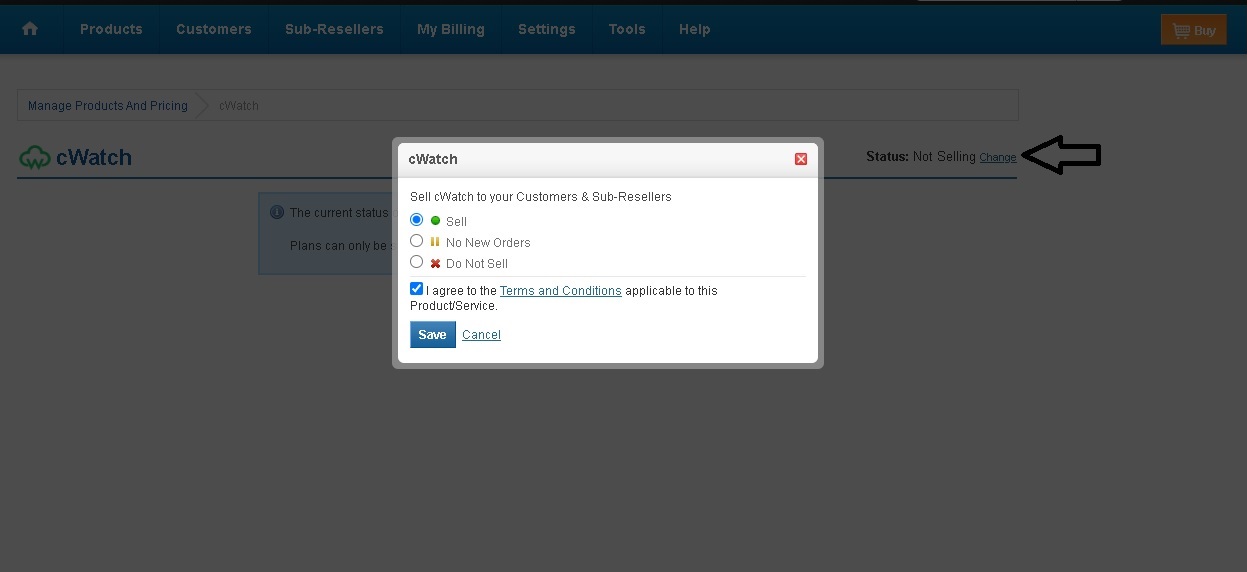Open the Settings menu
Viewport: 1247px width, 572px height.
click(x=547, y=29)
